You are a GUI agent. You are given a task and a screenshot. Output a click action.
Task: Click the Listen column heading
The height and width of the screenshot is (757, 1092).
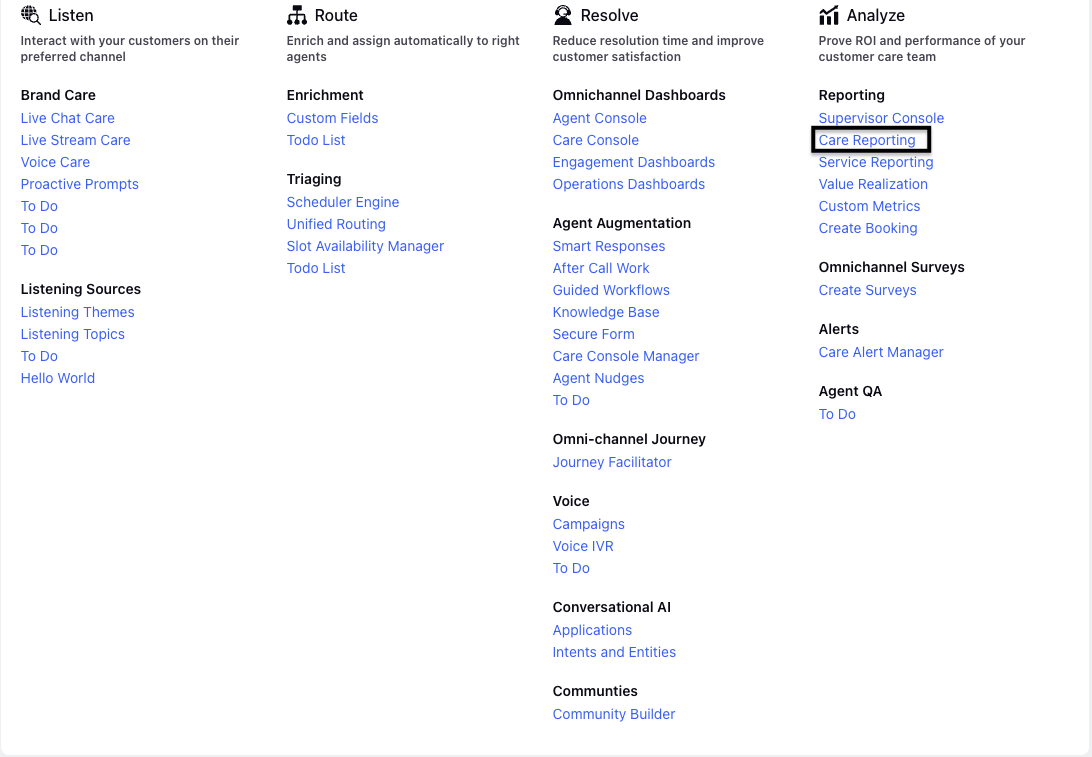(x=71, y=15)
